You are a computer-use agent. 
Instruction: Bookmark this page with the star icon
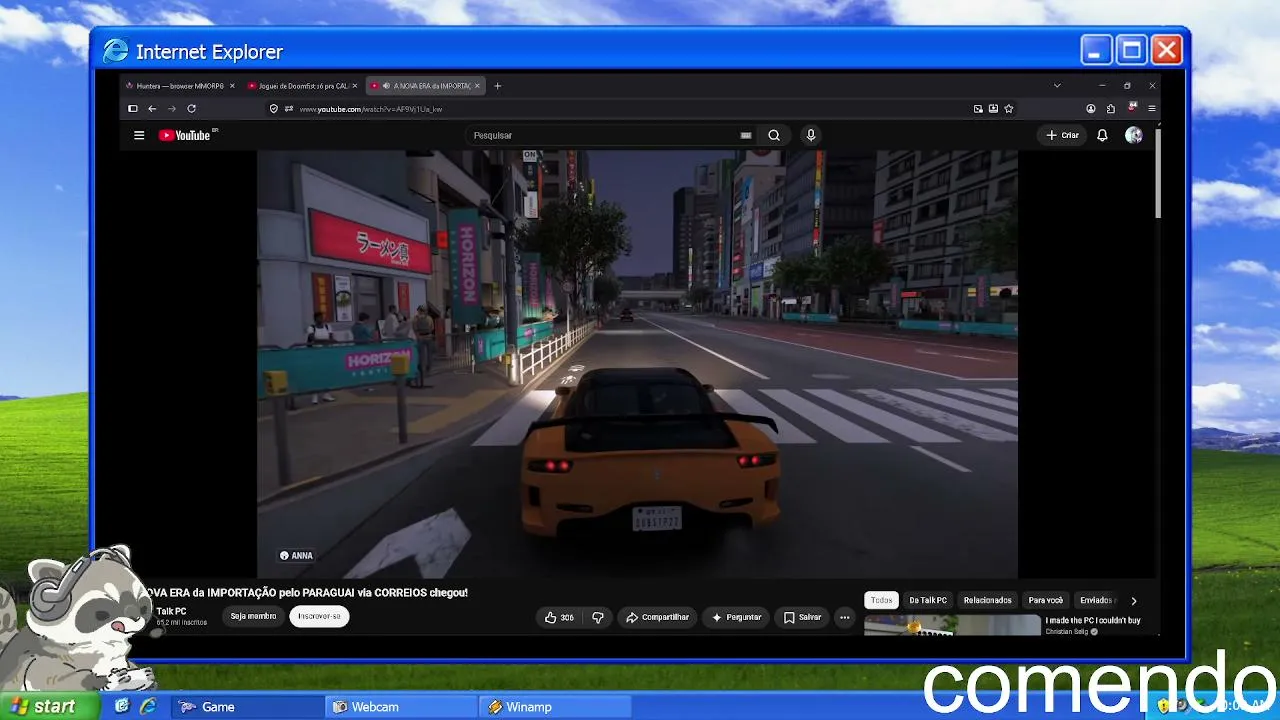tap(1009, 109)
